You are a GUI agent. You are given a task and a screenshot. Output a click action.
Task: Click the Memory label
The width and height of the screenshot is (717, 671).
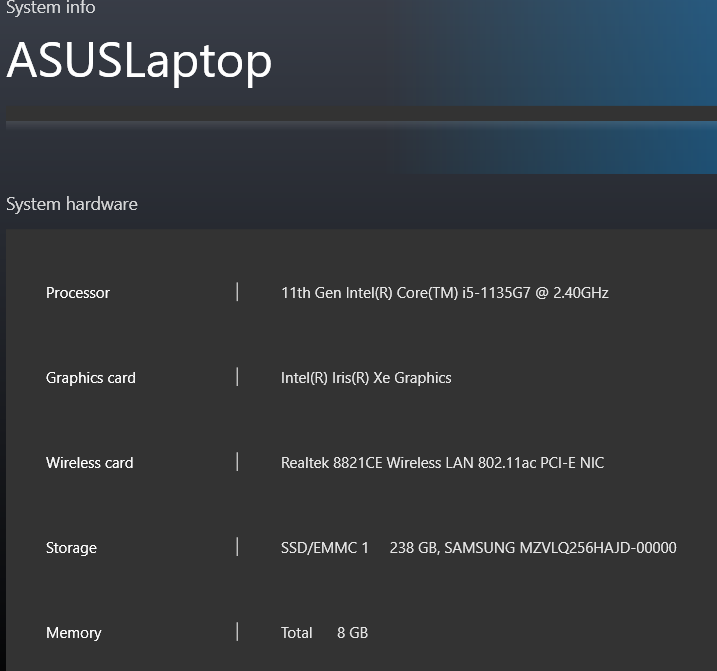coord(74,633)
